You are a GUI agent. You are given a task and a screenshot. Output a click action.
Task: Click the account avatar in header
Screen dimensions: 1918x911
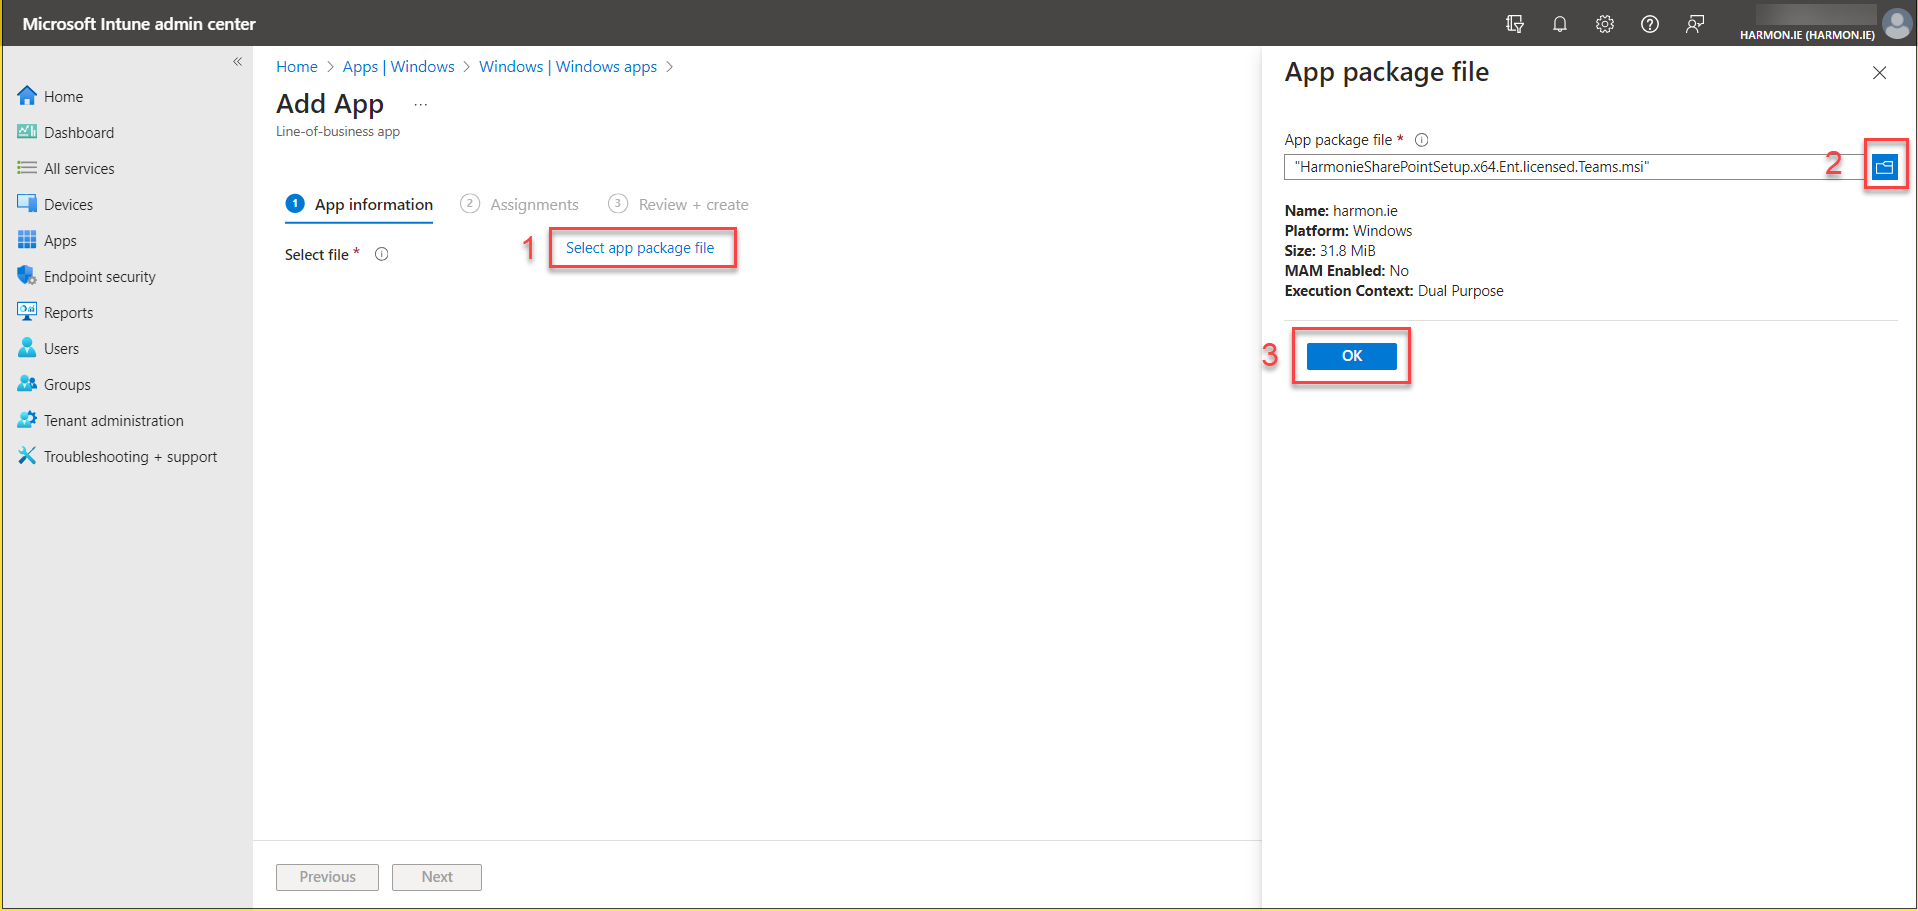(x=1897, y=23)
